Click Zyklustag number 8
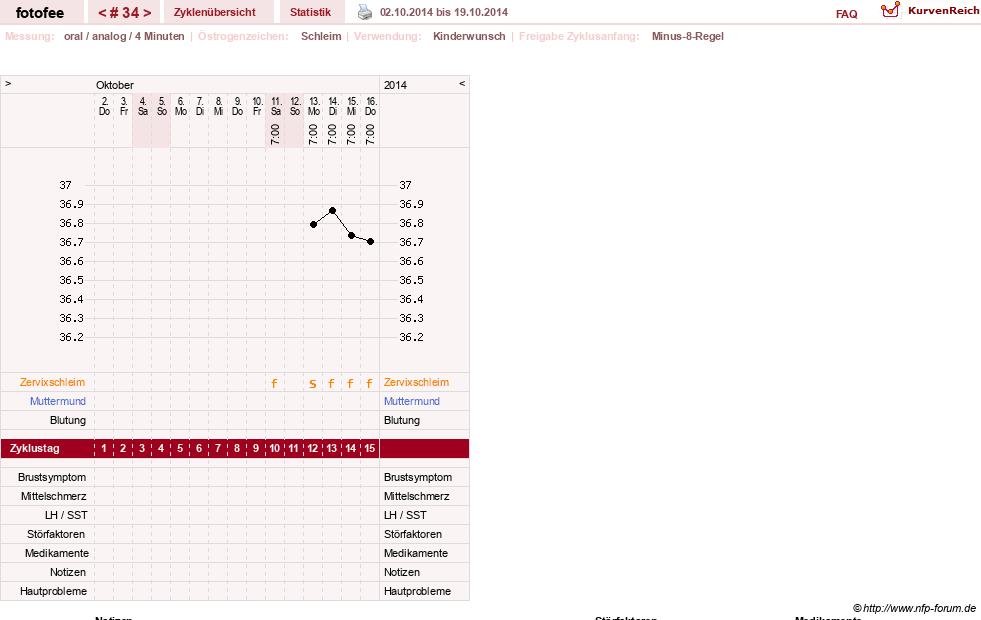Viewport: 981px width, 620px height. (x=236, y=449)
